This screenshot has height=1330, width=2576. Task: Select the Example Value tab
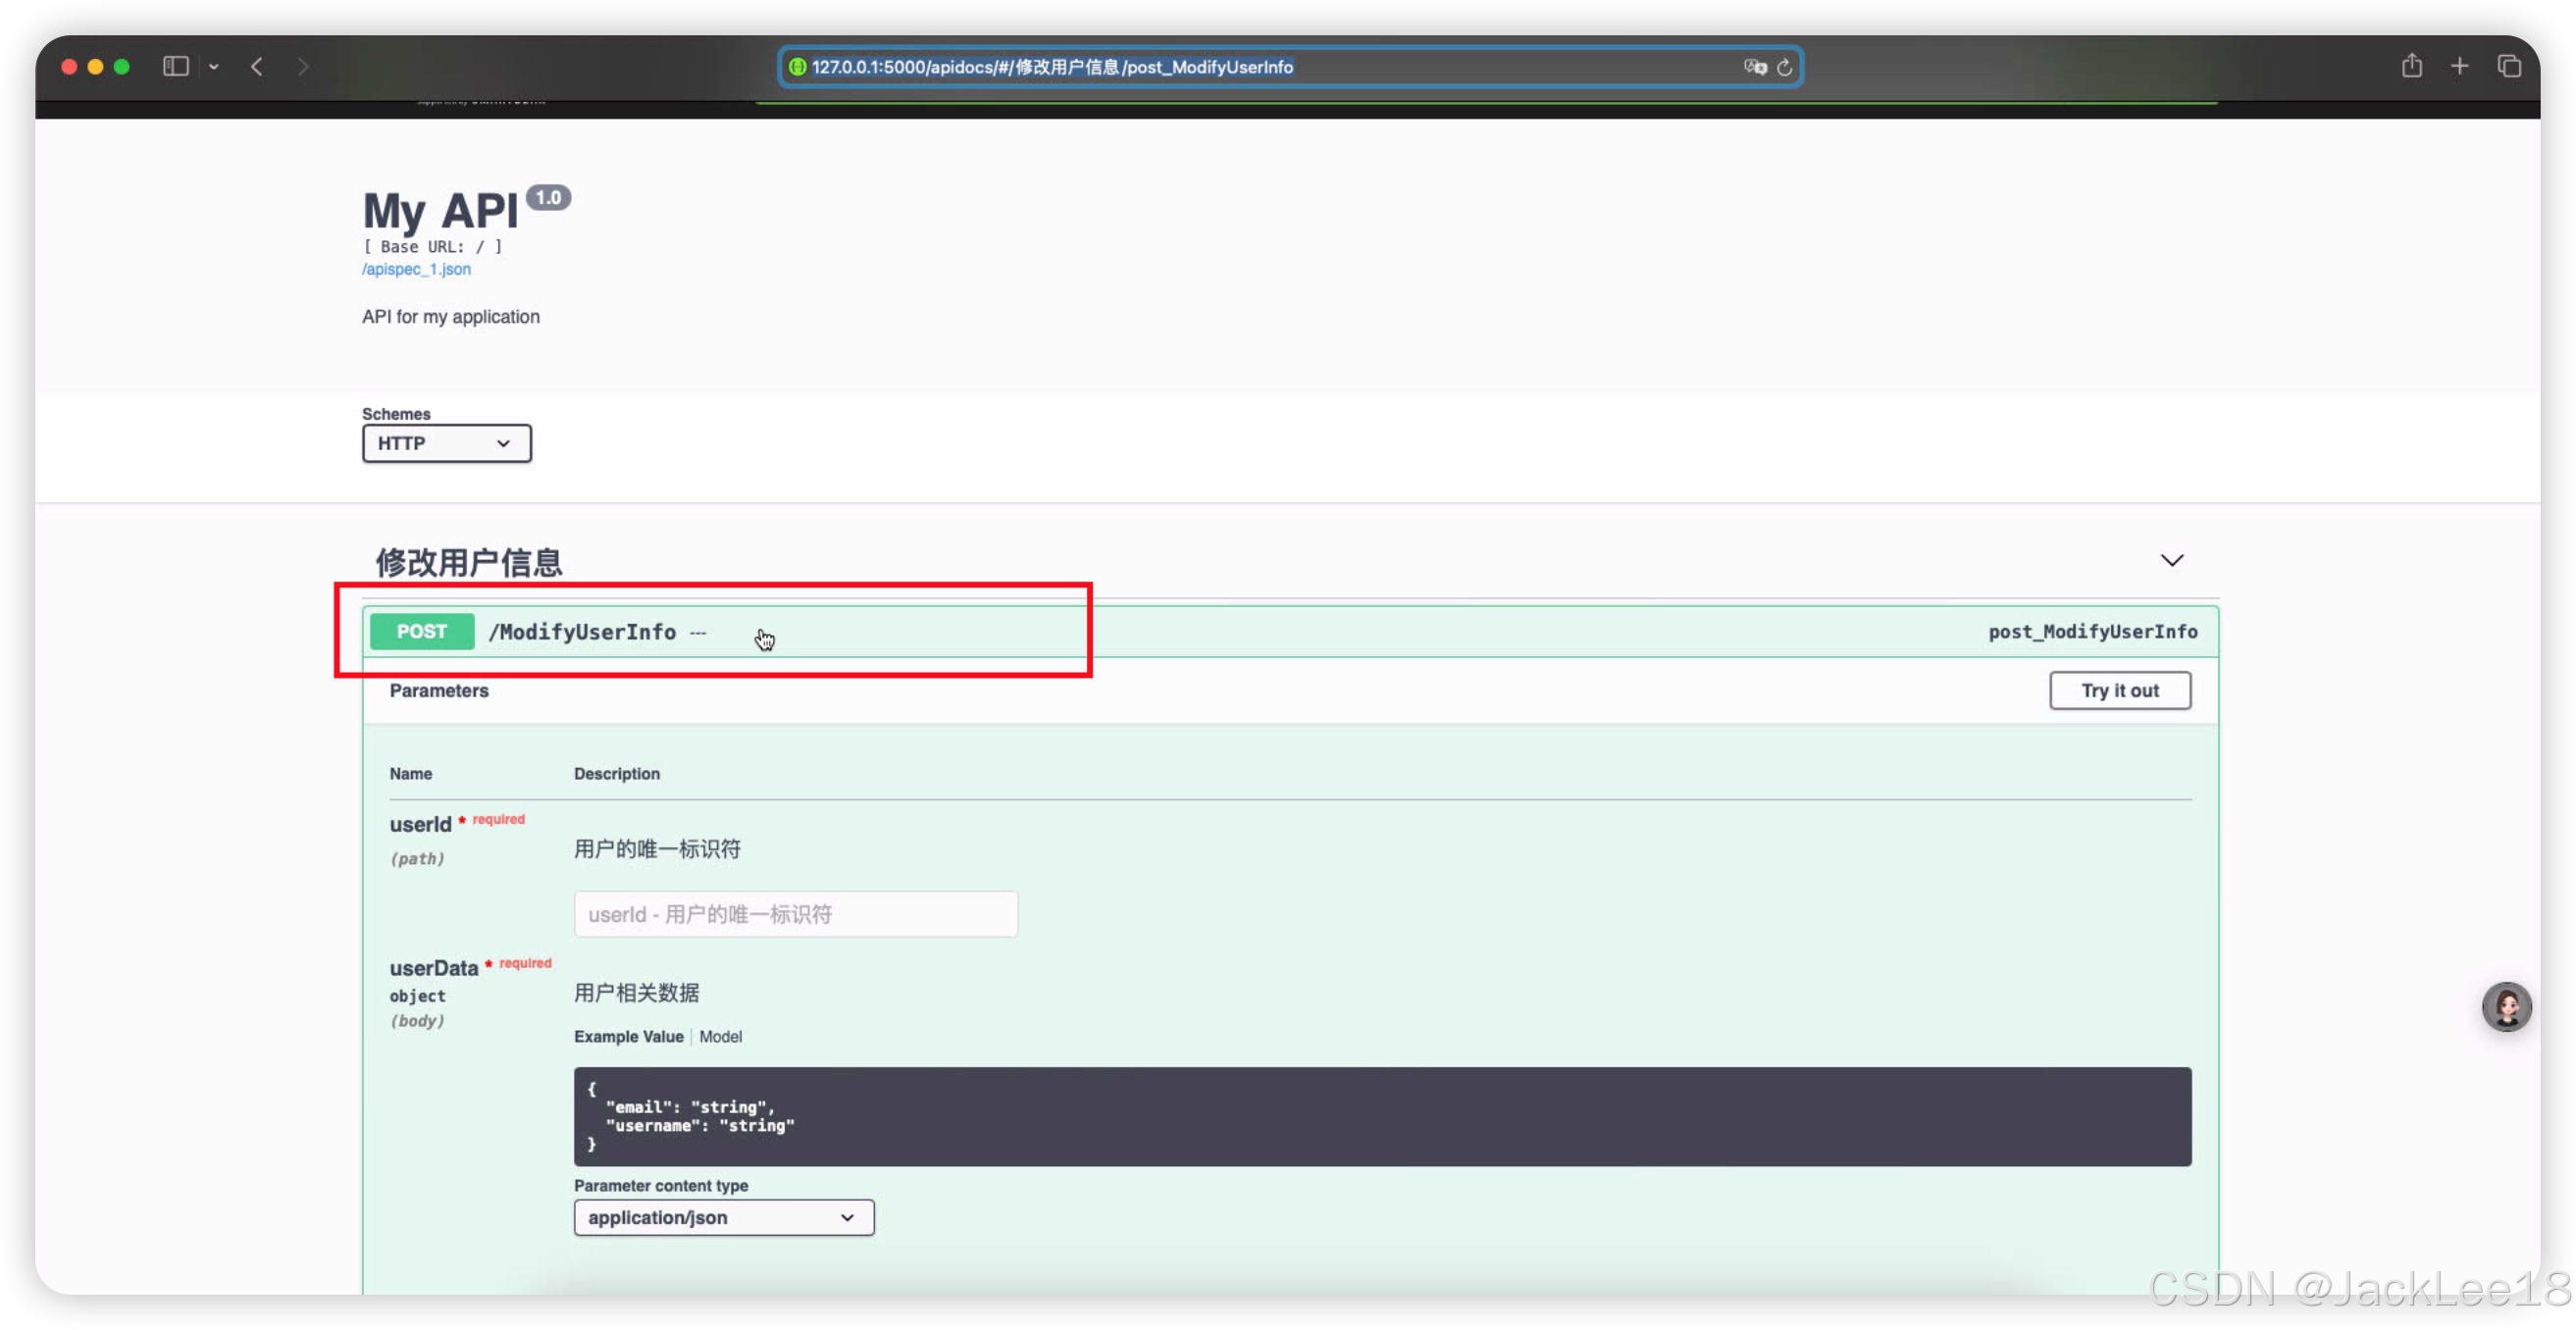(x=628, y=1037)
